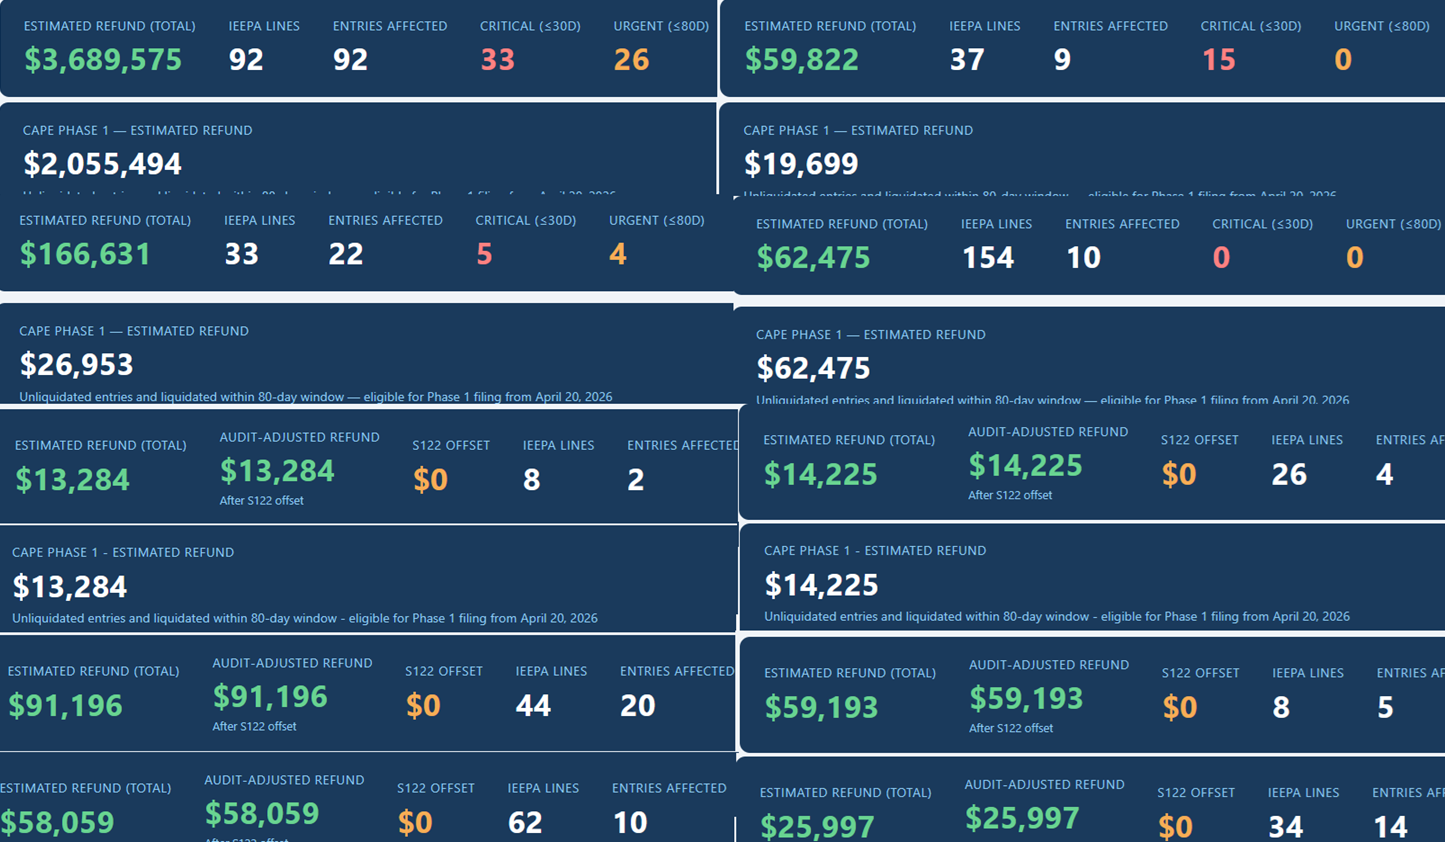Open the $26,953 CAPE Phase 1 estimate
1445x842 pixels.
76,364
